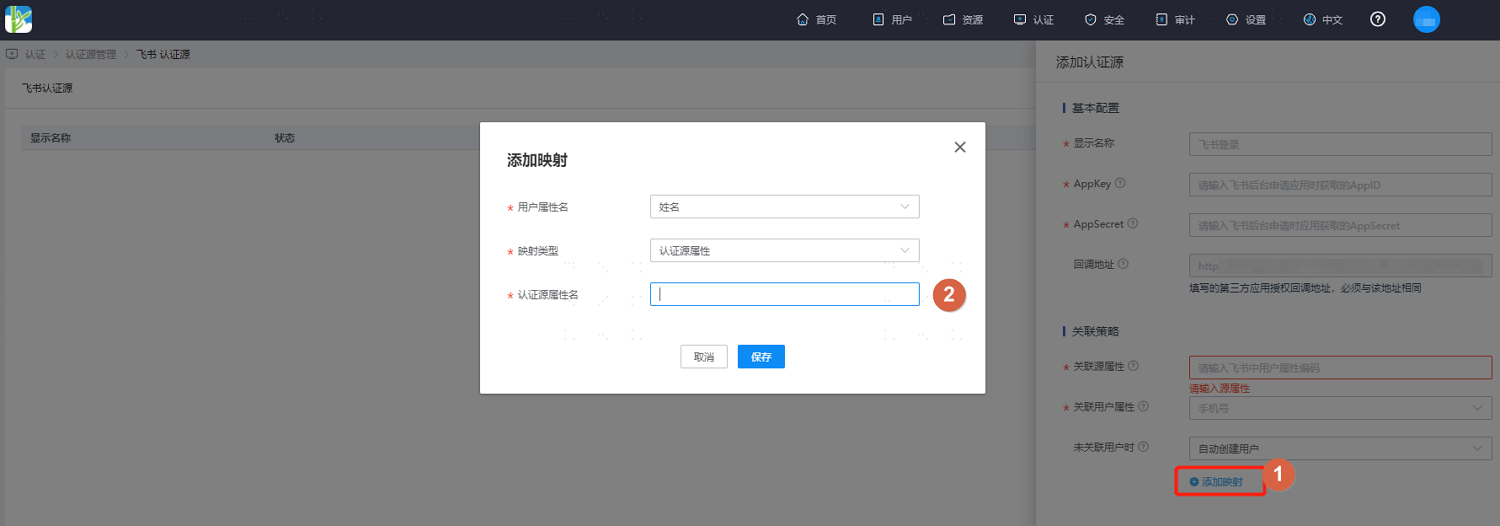
Task: Click the user icon beside 用户
Action: click(x=878, y=20)
